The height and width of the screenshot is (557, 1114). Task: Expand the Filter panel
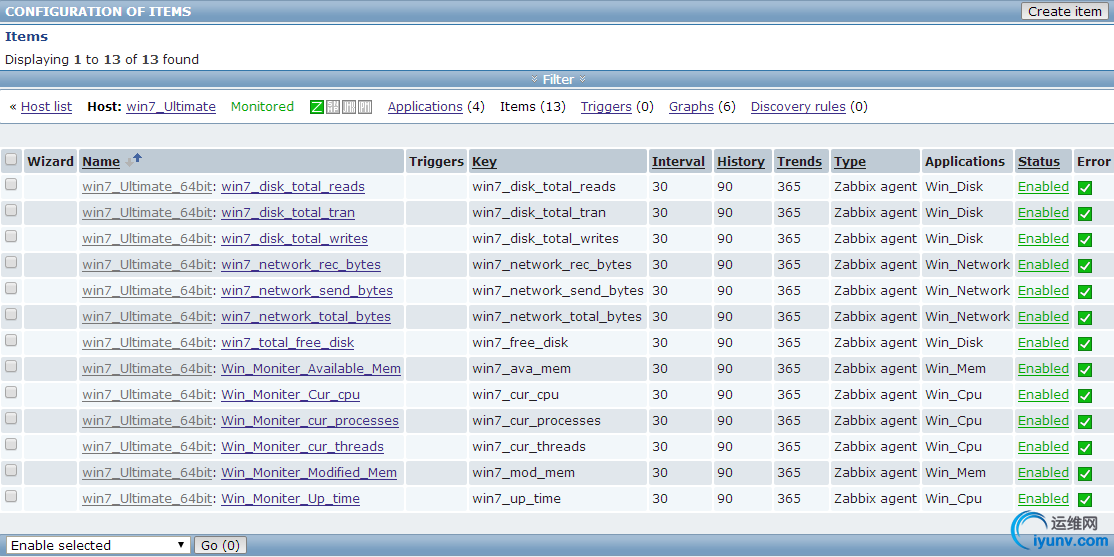pos(558,79)
